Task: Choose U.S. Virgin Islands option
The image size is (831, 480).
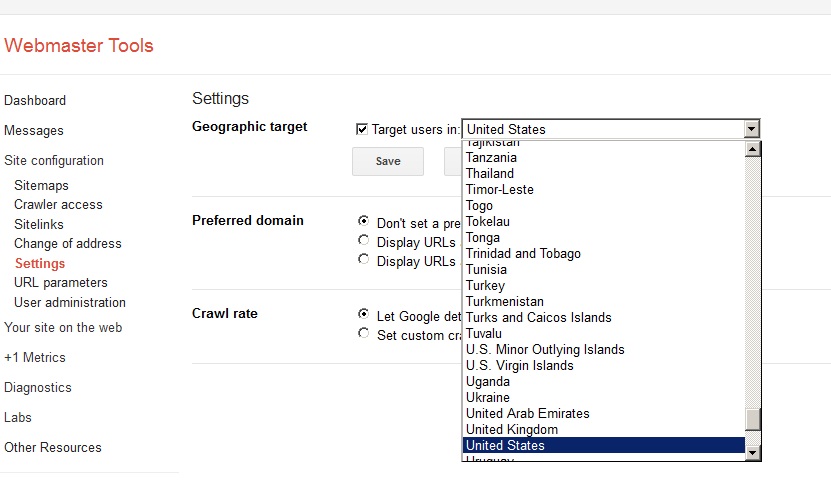Action: click(604, 366)
